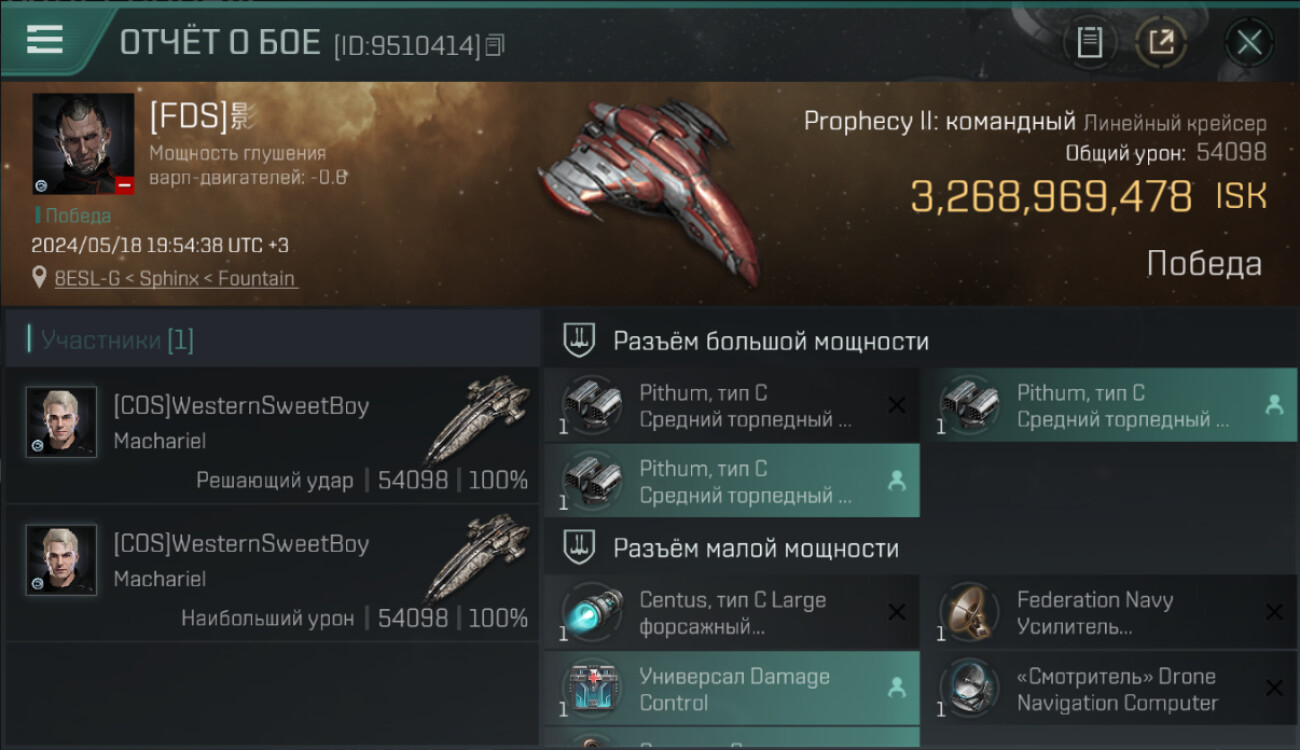Select the highlighted Pithum тип C module on the right
1300x750 pixels.
[x=1108, y=405]
